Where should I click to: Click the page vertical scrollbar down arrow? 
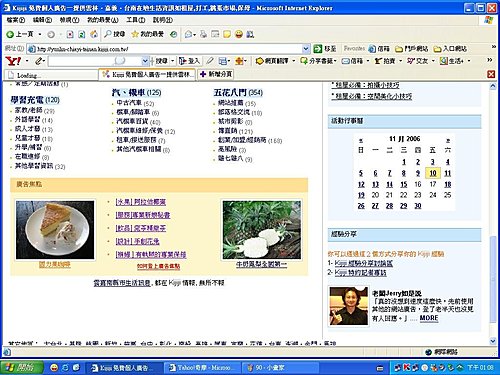(493, 341)
